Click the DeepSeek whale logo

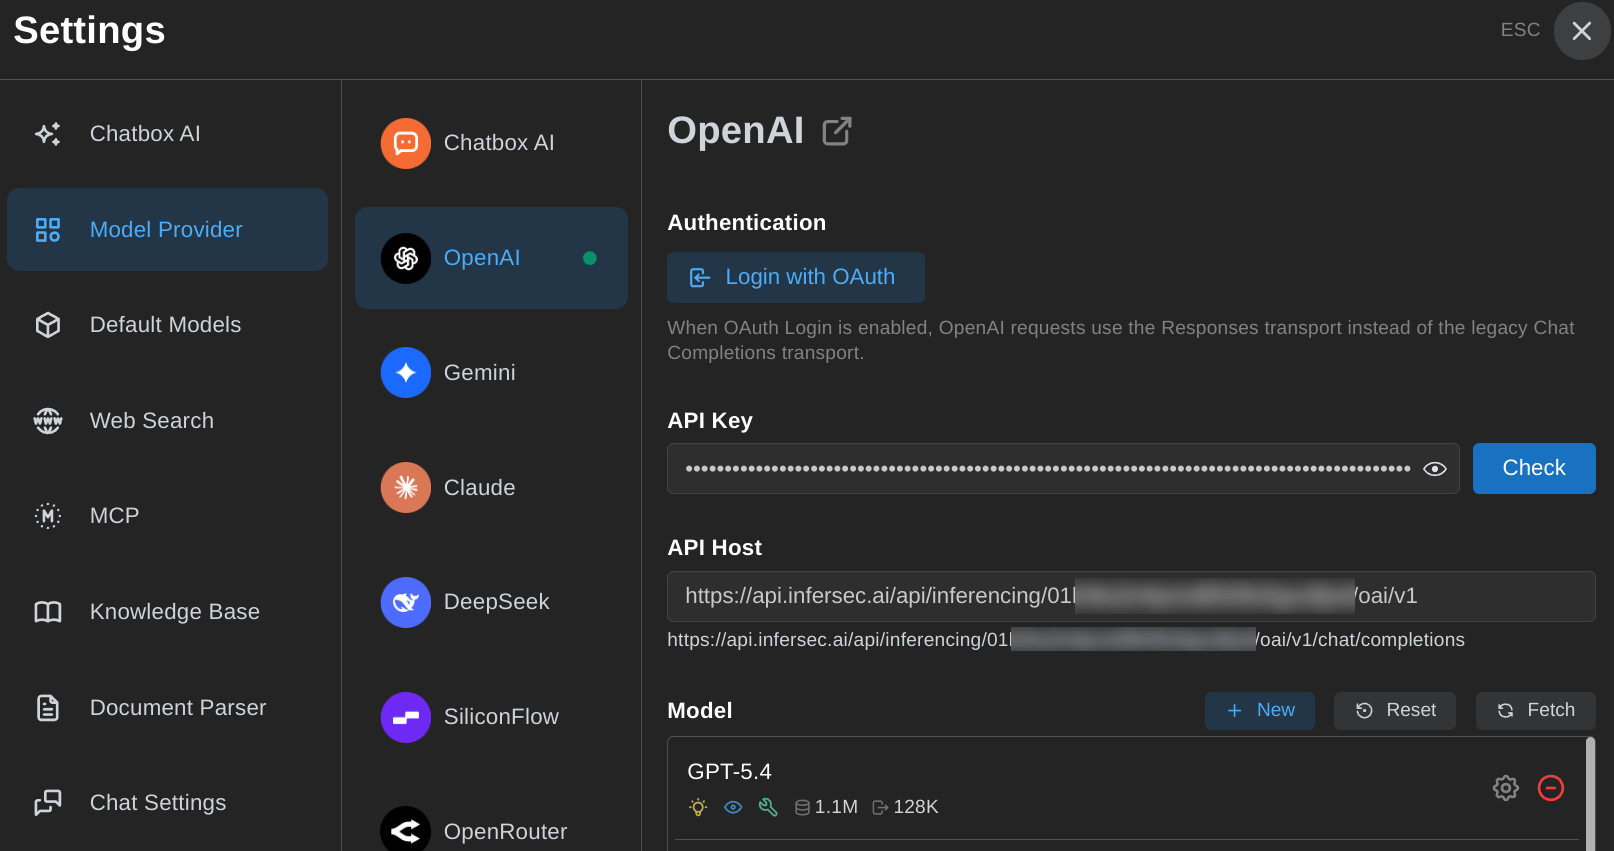click(406, 602)
